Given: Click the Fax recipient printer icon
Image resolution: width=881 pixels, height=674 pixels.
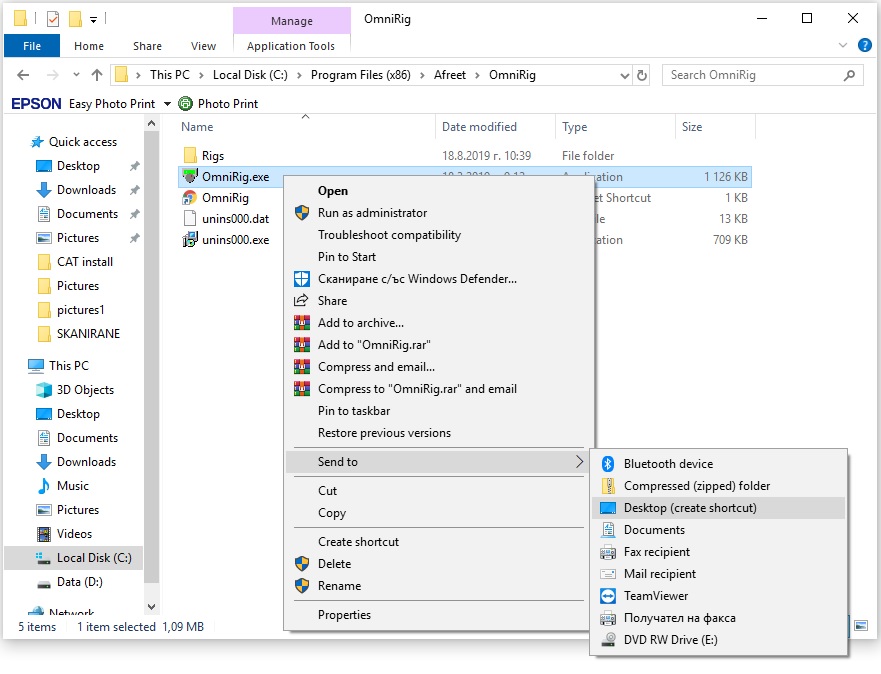Looking at the screenshot, I should coord(608,552).
